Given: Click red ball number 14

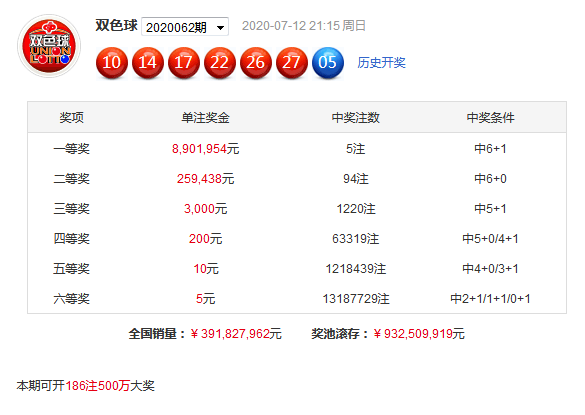Looking at the screenshot, I should [x=148, y=62].
